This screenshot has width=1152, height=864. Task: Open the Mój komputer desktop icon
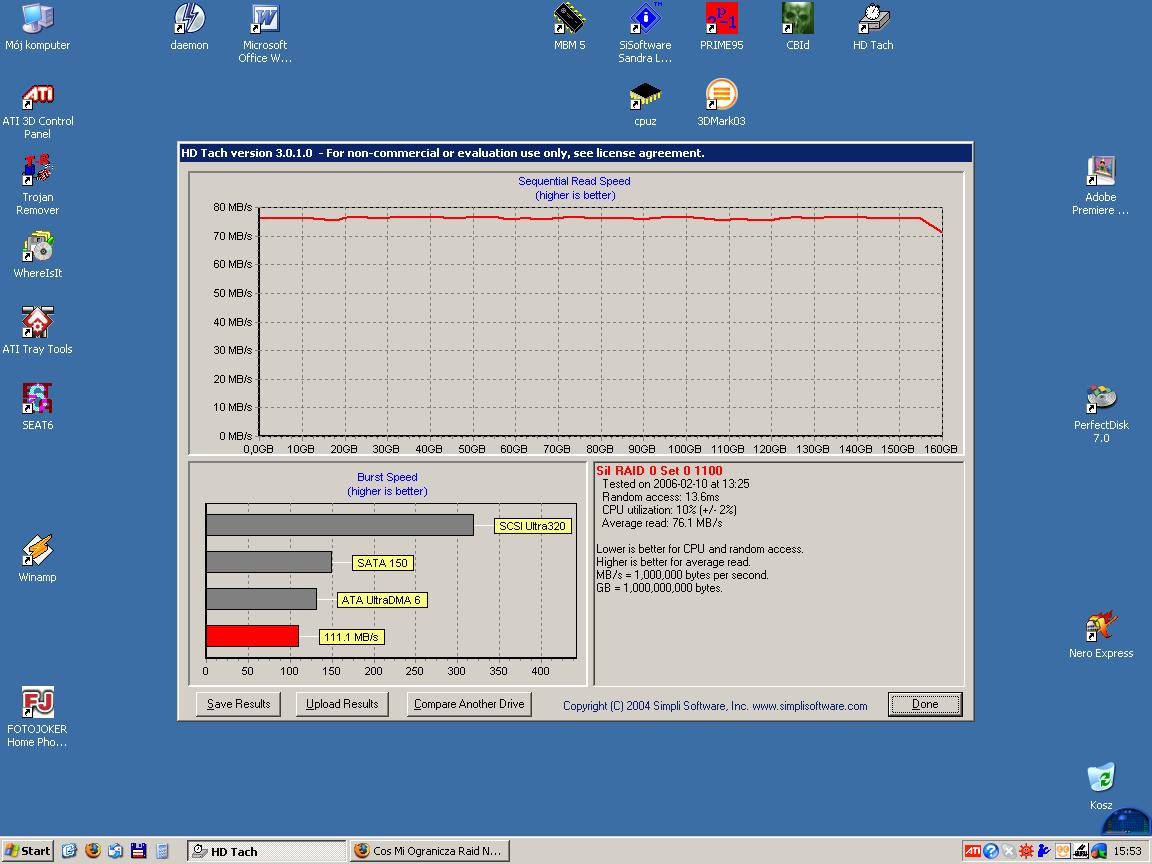37,27
